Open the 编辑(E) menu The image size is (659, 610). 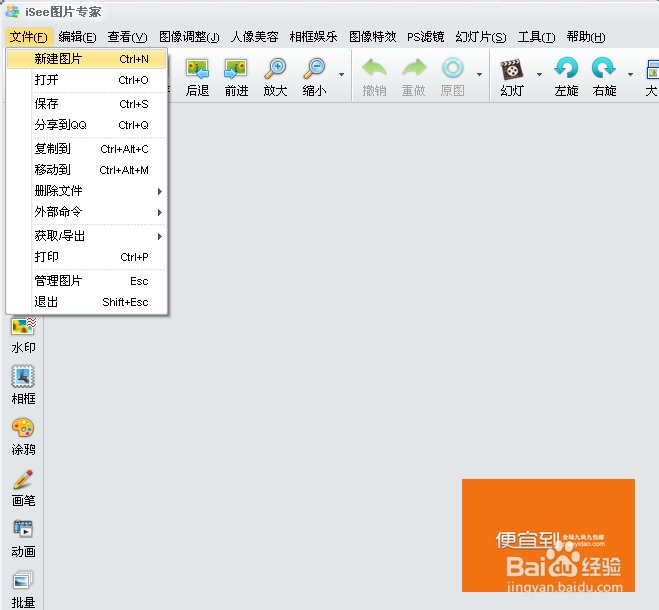(77, 37)
